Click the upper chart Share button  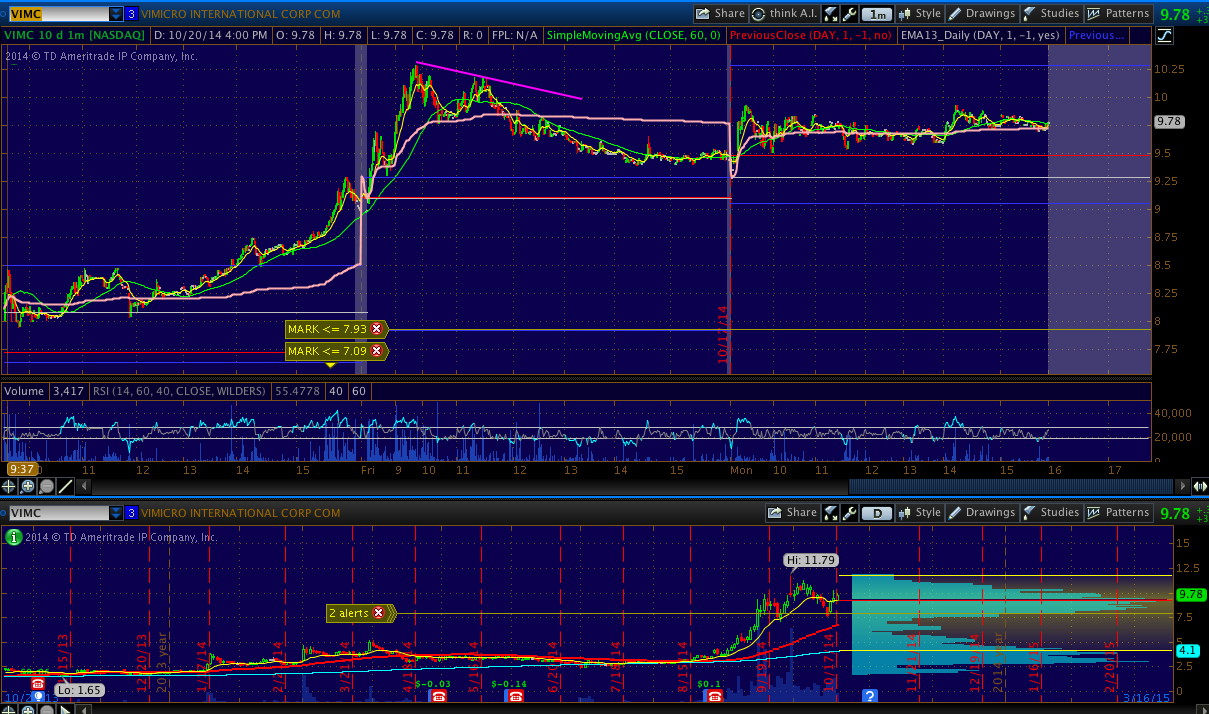click(721, 14)
